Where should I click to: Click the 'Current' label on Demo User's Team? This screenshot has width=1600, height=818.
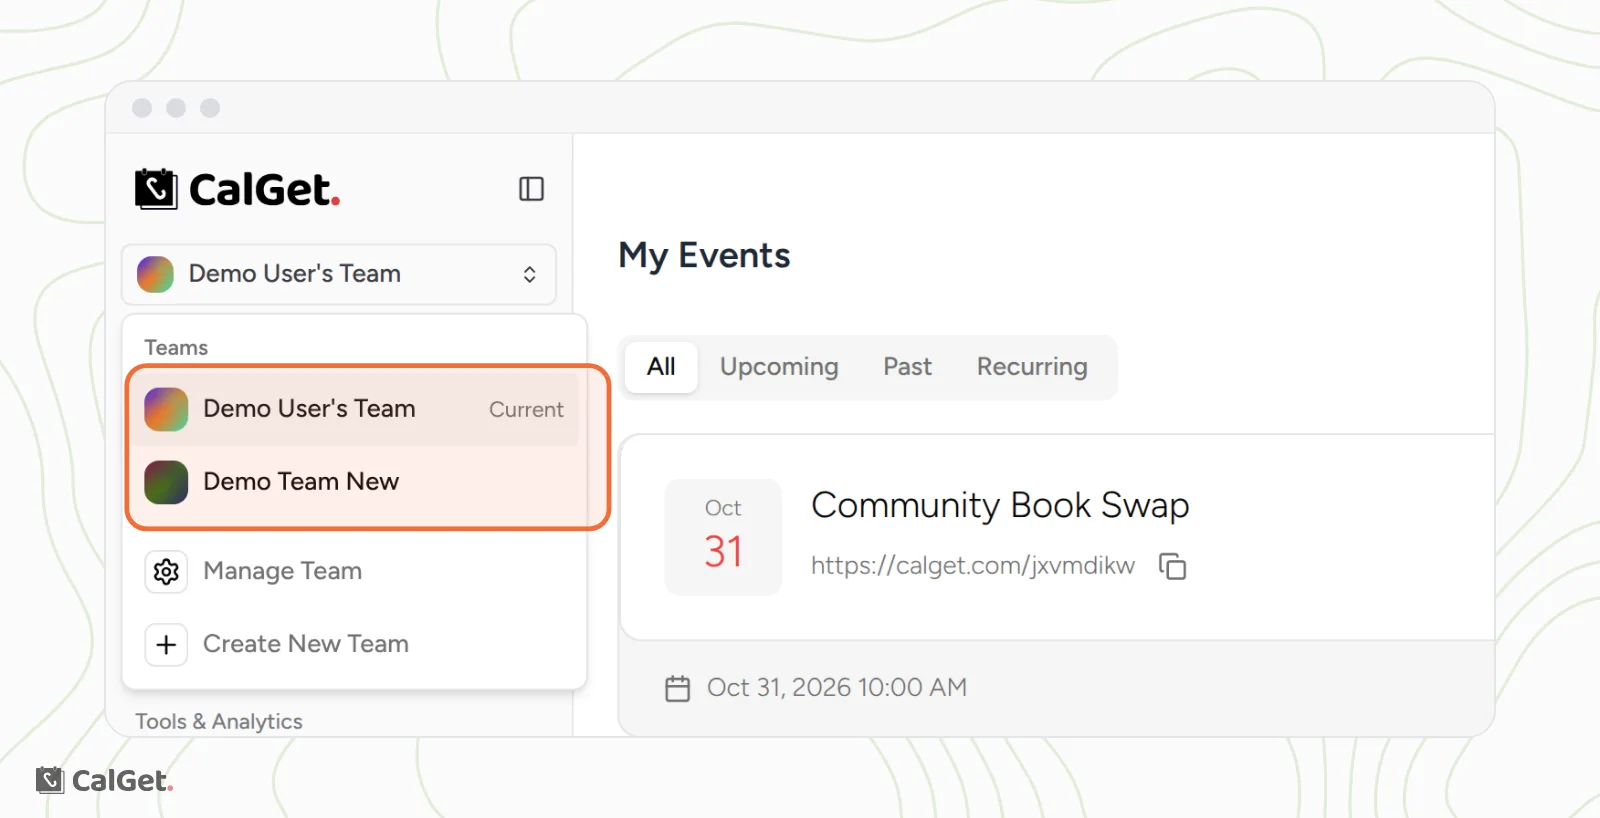(526, 410)
